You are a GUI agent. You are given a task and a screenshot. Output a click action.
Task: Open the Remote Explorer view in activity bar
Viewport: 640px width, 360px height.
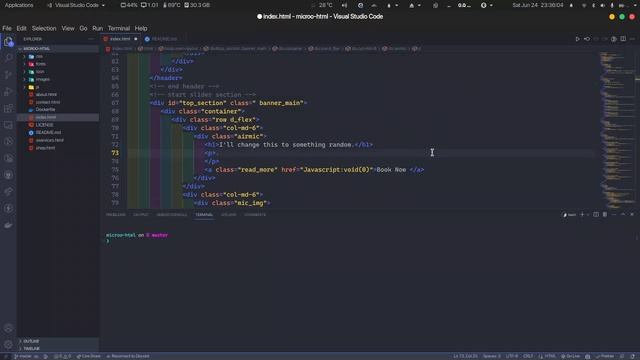(8, 125)
